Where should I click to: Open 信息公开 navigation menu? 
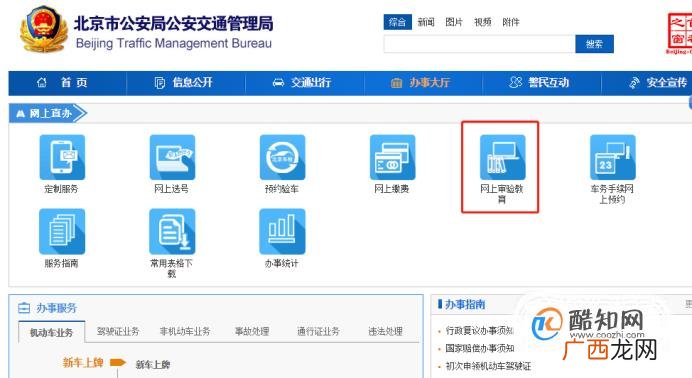pyautogui.click(x=192, y=82)
